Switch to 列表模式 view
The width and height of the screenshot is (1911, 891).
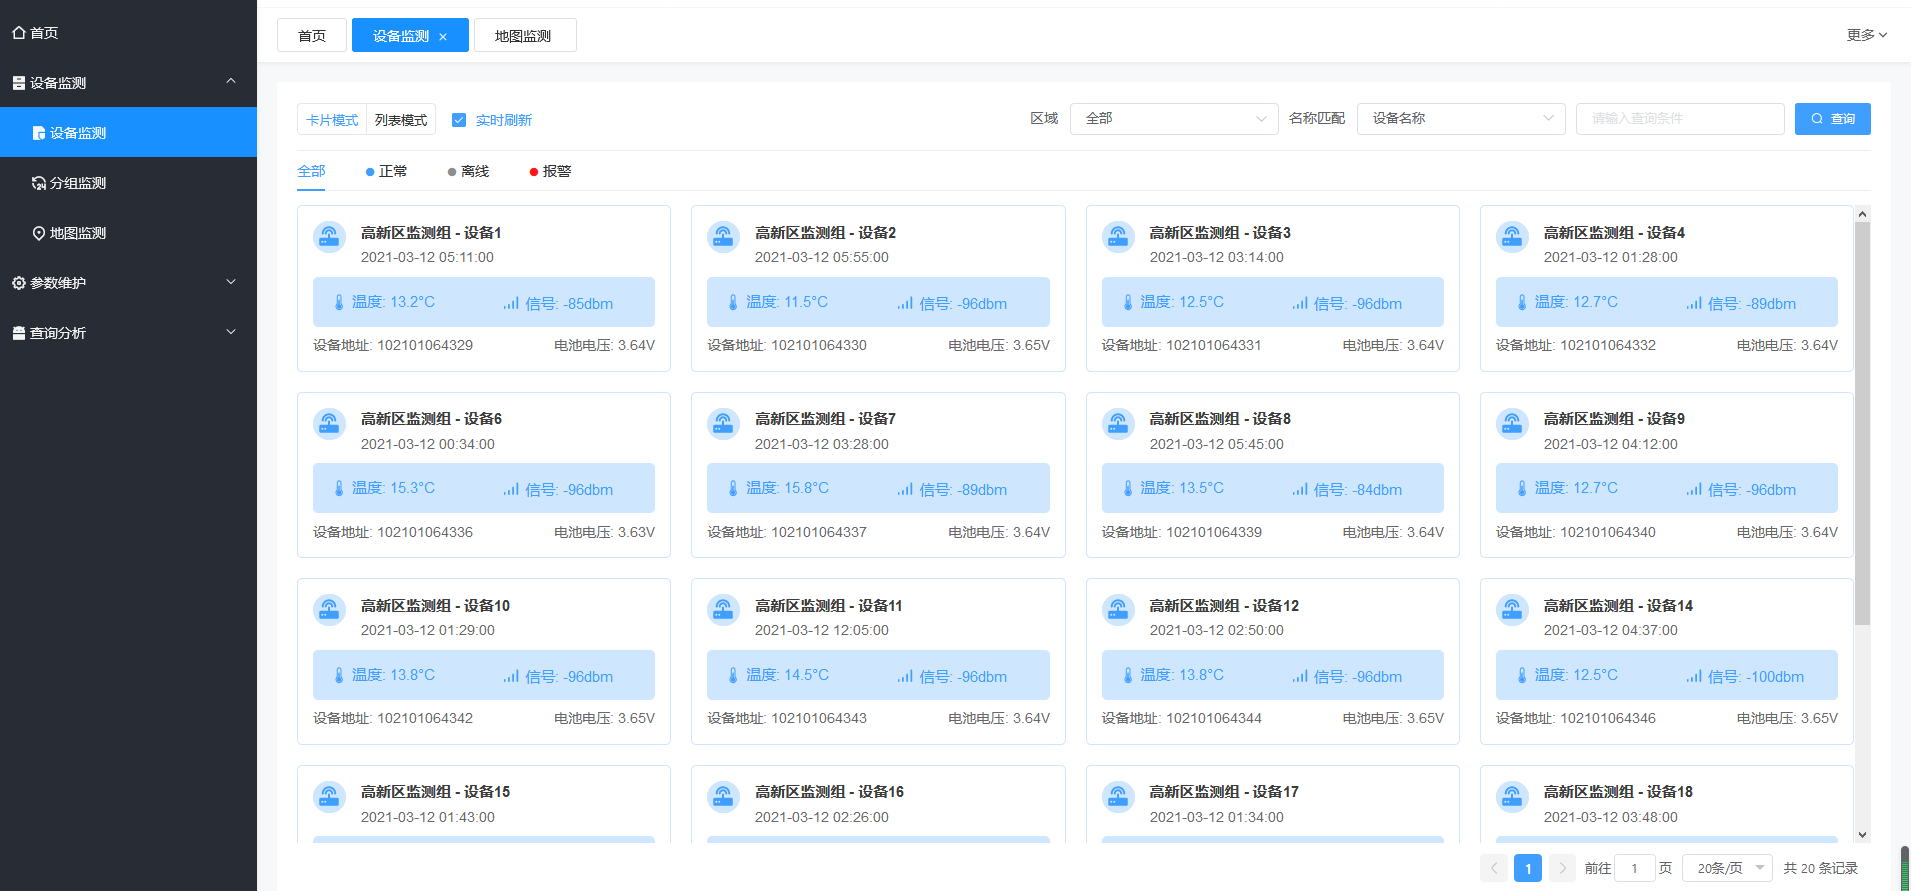tap(401, 120)
